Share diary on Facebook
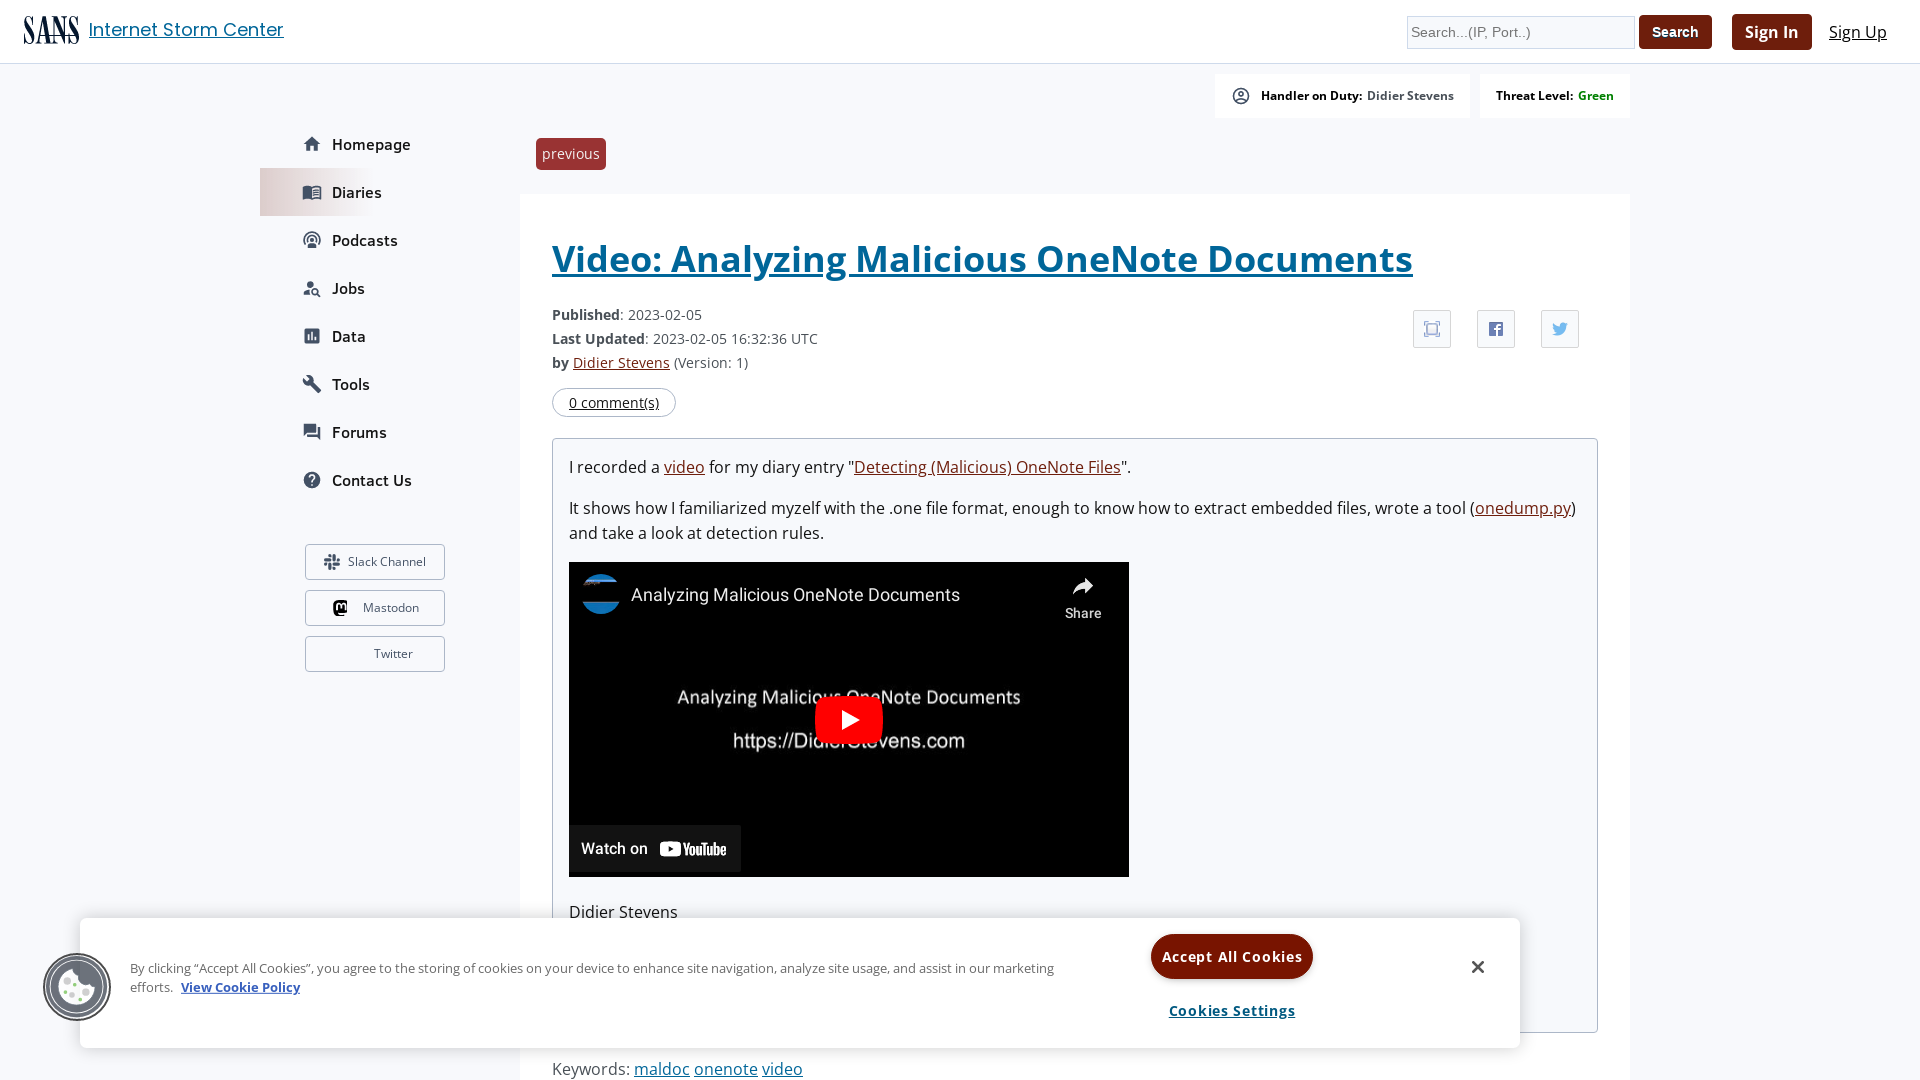The width and height of the screenshot is (1920, 1080). pos(1496,329)
